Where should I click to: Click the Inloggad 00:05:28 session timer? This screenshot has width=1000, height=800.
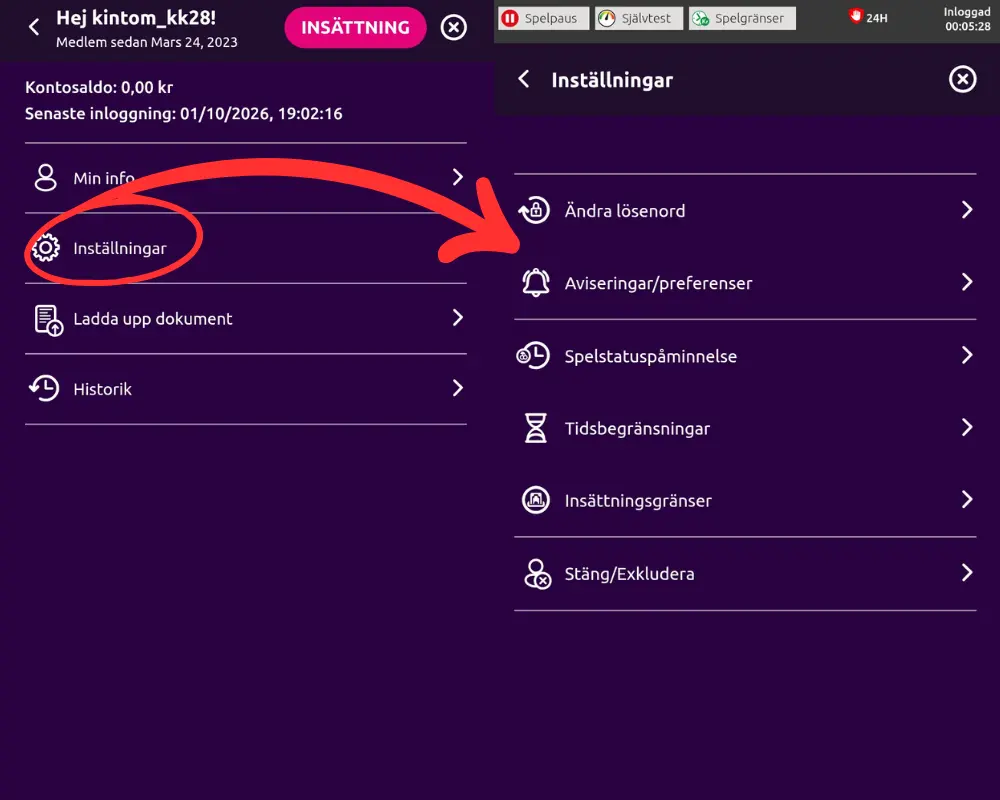[x=967, y=19]
